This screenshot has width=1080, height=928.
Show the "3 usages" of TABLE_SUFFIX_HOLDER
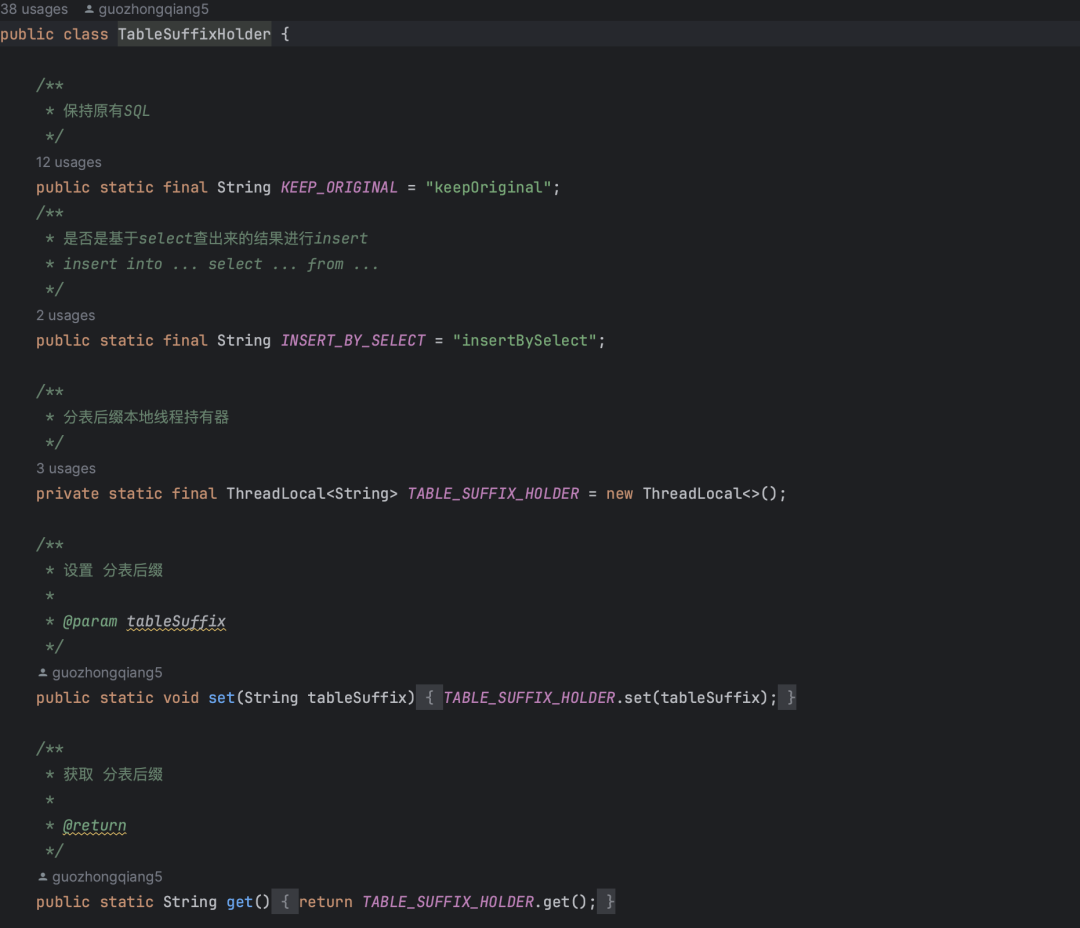pyautogui.click(x=66, y=468)
